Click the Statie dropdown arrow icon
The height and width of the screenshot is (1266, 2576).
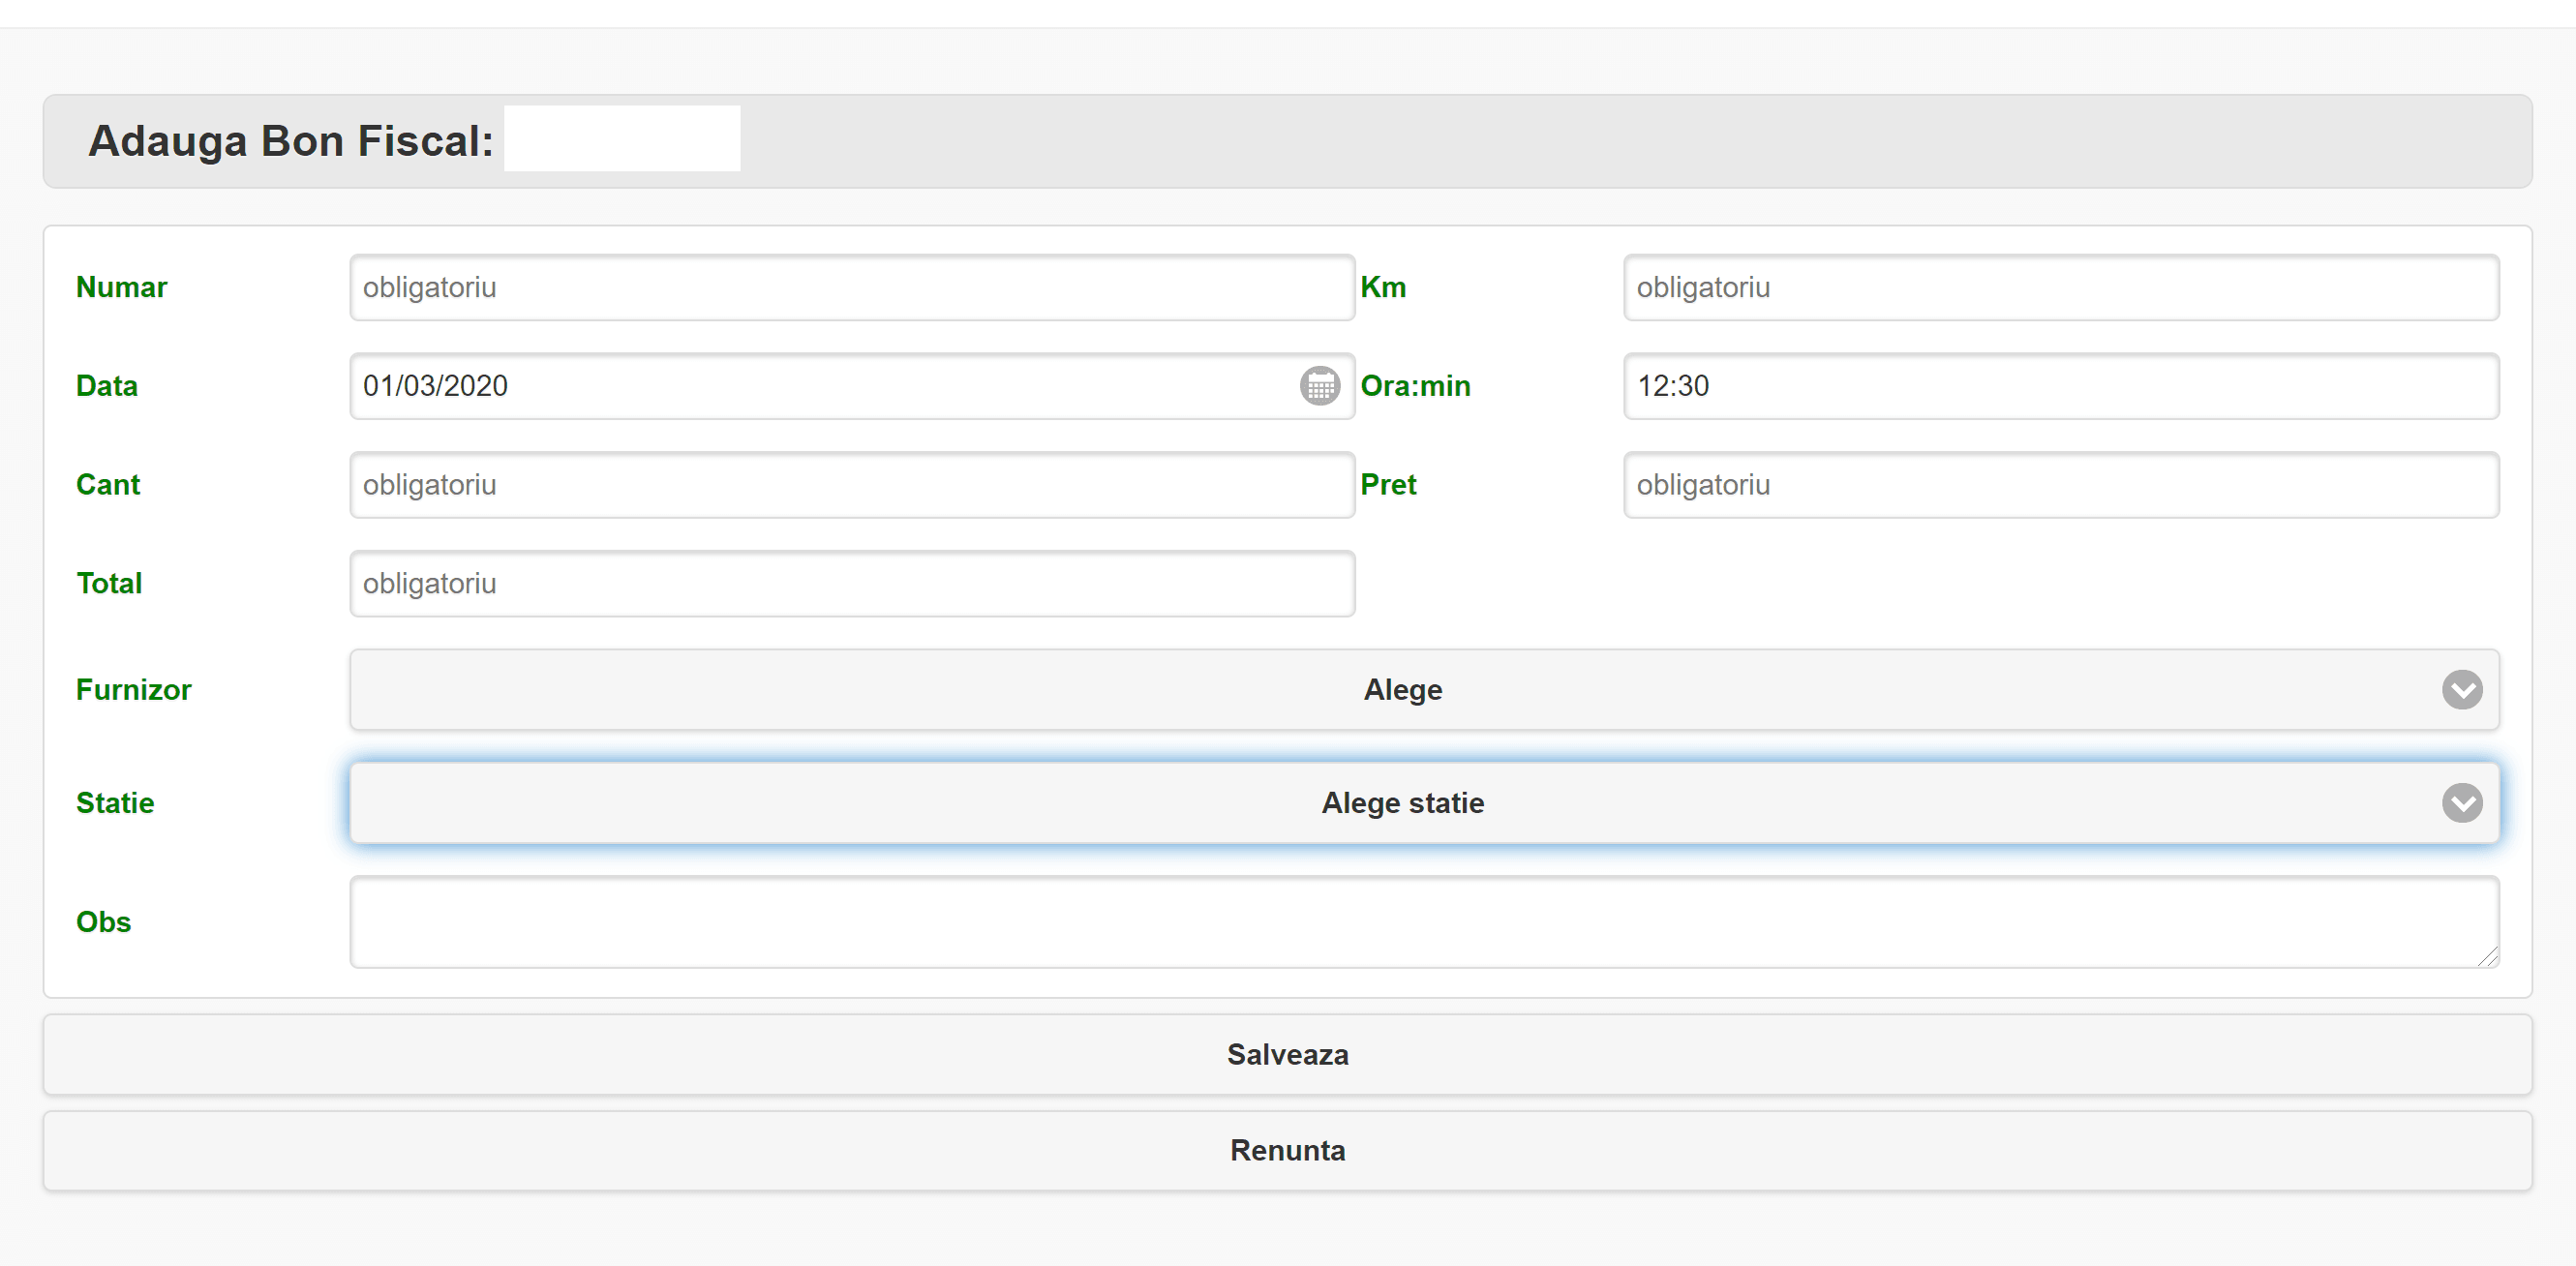(x=2461, y=803)
